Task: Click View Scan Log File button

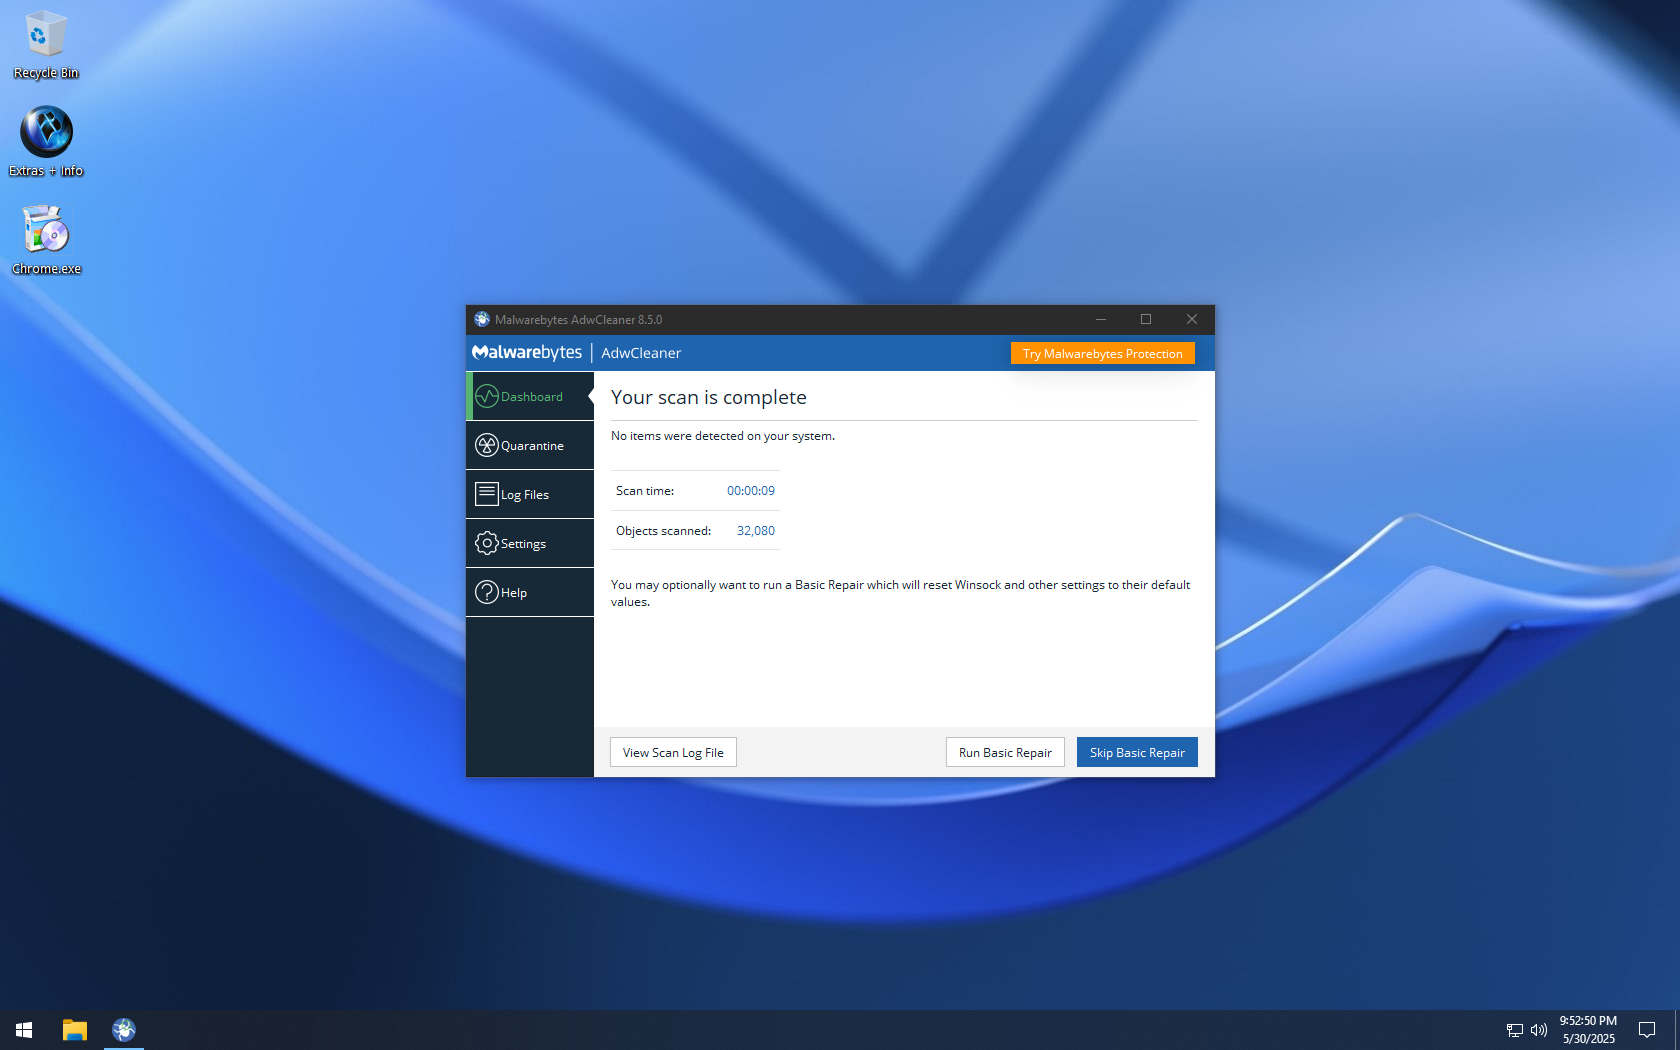Action: point(673,753)
